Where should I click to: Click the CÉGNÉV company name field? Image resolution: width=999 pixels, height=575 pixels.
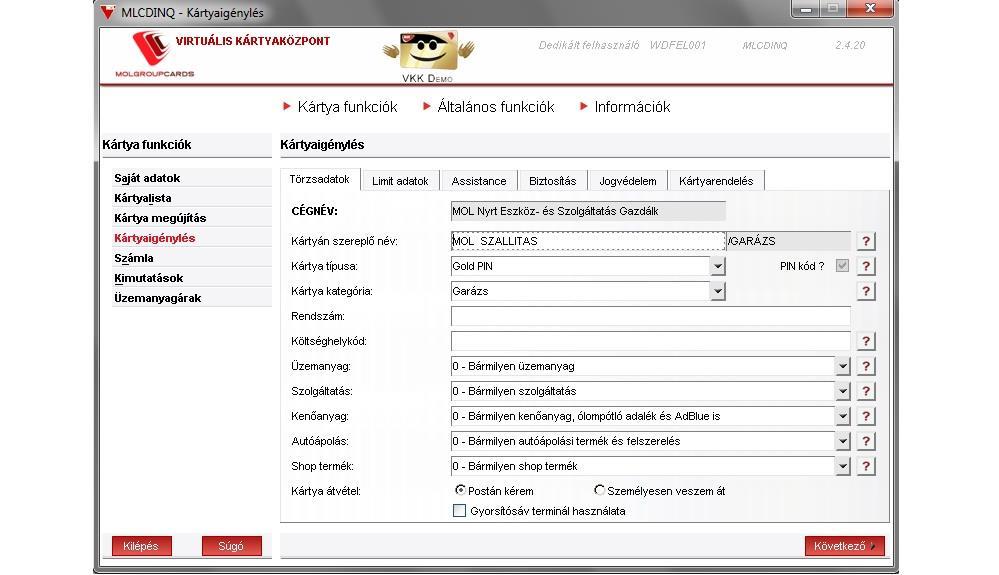coord(588,211)
